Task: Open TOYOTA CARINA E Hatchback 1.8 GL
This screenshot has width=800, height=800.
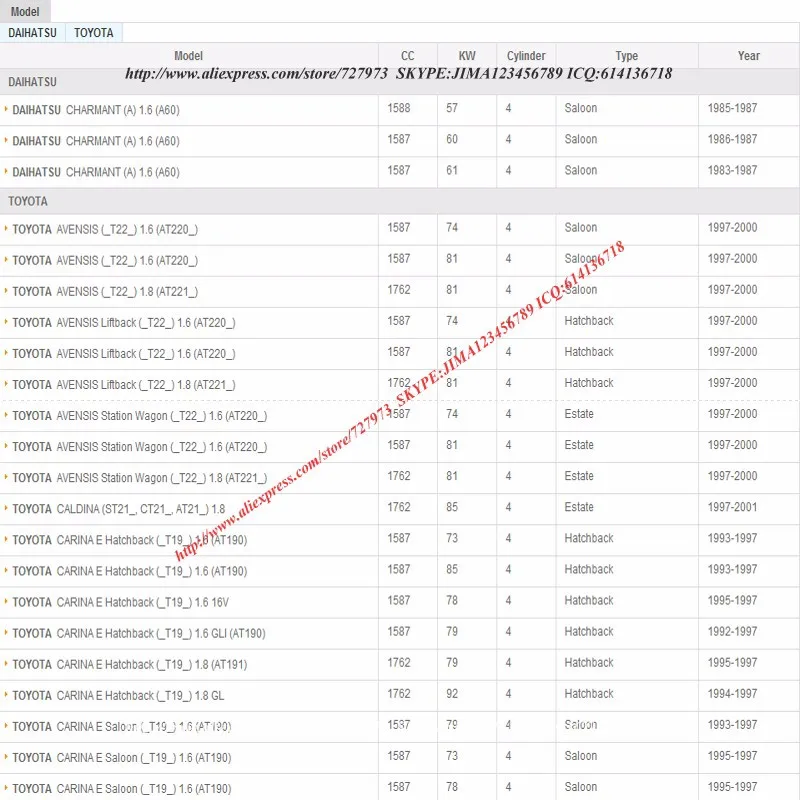Action: coord(118,696)
